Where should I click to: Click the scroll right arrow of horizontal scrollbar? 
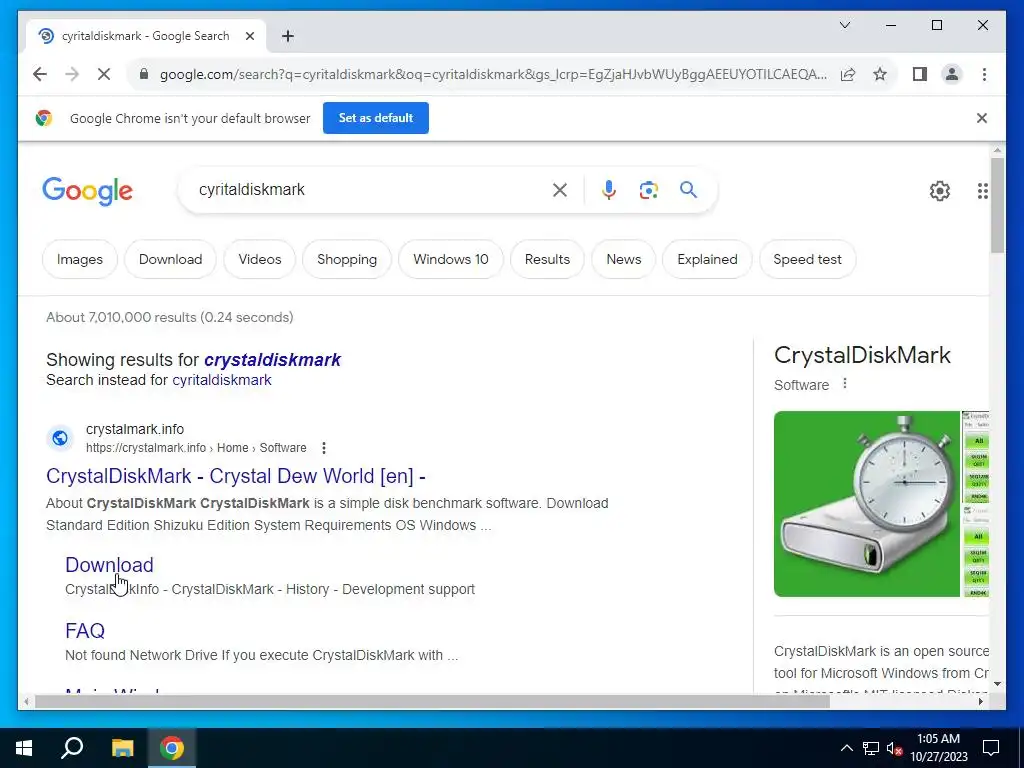[x=980, y=701]
